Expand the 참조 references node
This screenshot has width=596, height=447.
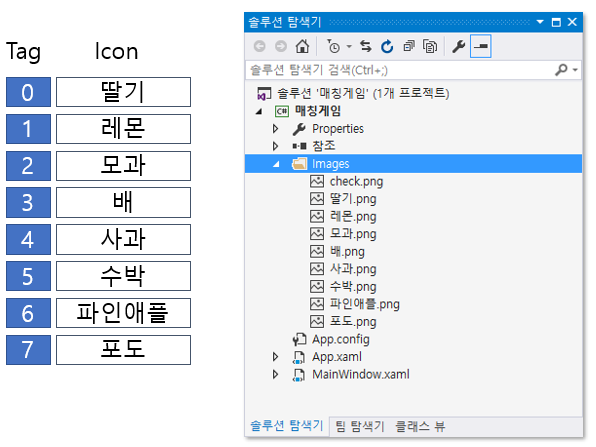click(276, 146)
